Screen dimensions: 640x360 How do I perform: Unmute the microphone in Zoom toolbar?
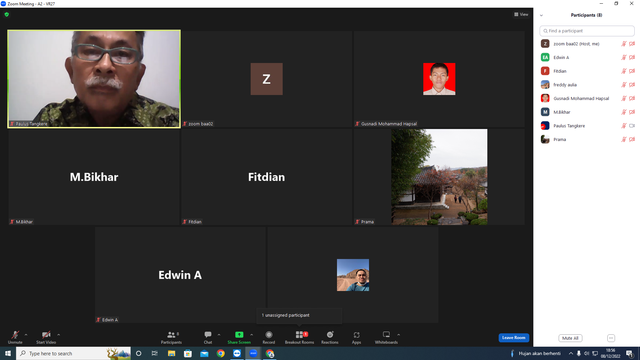click(15, 337)
